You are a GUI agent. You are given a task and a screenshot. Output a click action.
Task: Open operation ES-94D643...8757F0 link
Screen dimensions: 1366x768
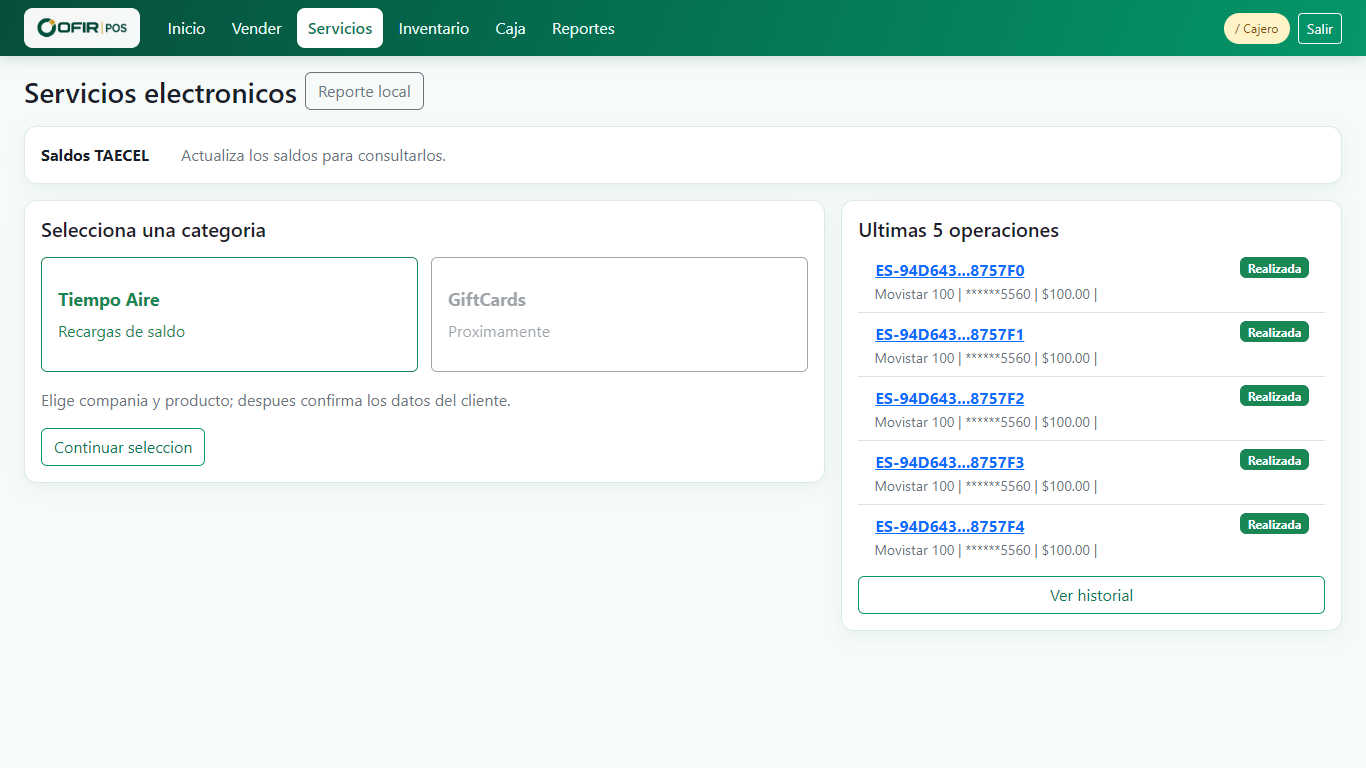tap(950, 270)
